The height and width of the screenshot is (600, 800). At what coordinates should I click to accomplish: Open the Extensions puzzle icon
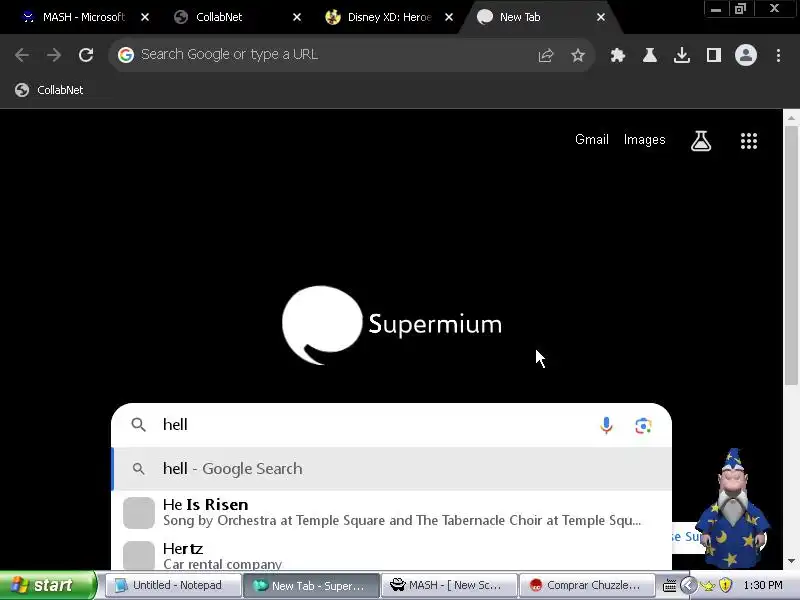point(618,55)
